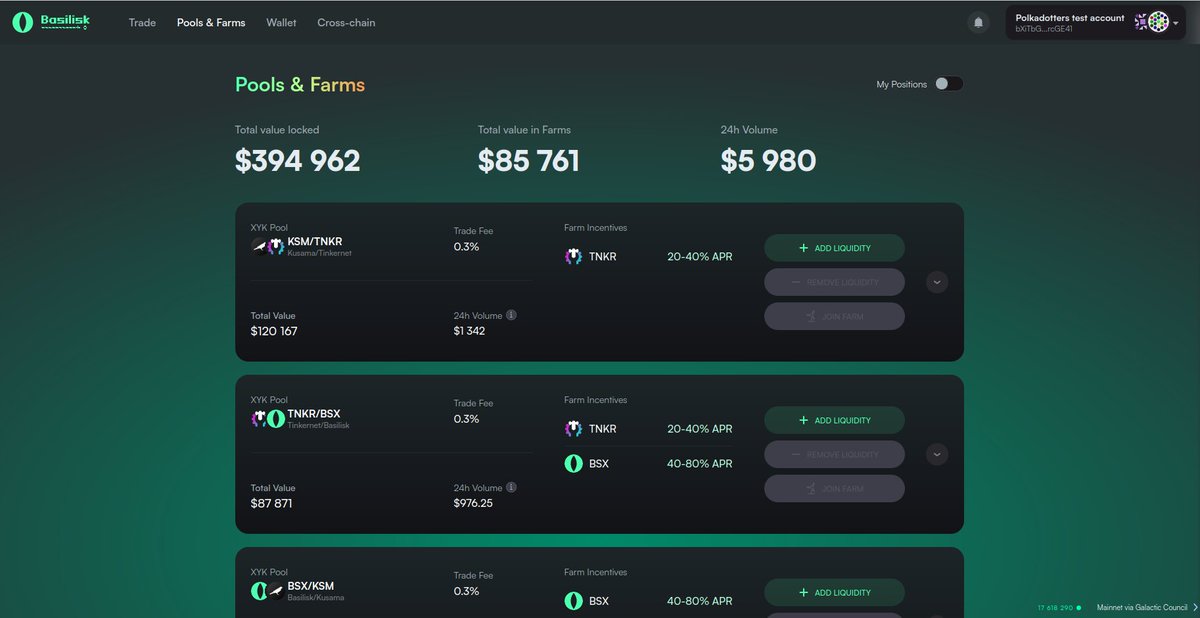Screen dimensions: 1200x618
Task: Add liquidity to BSX/KSM pool
Action: tap(834, 592)
